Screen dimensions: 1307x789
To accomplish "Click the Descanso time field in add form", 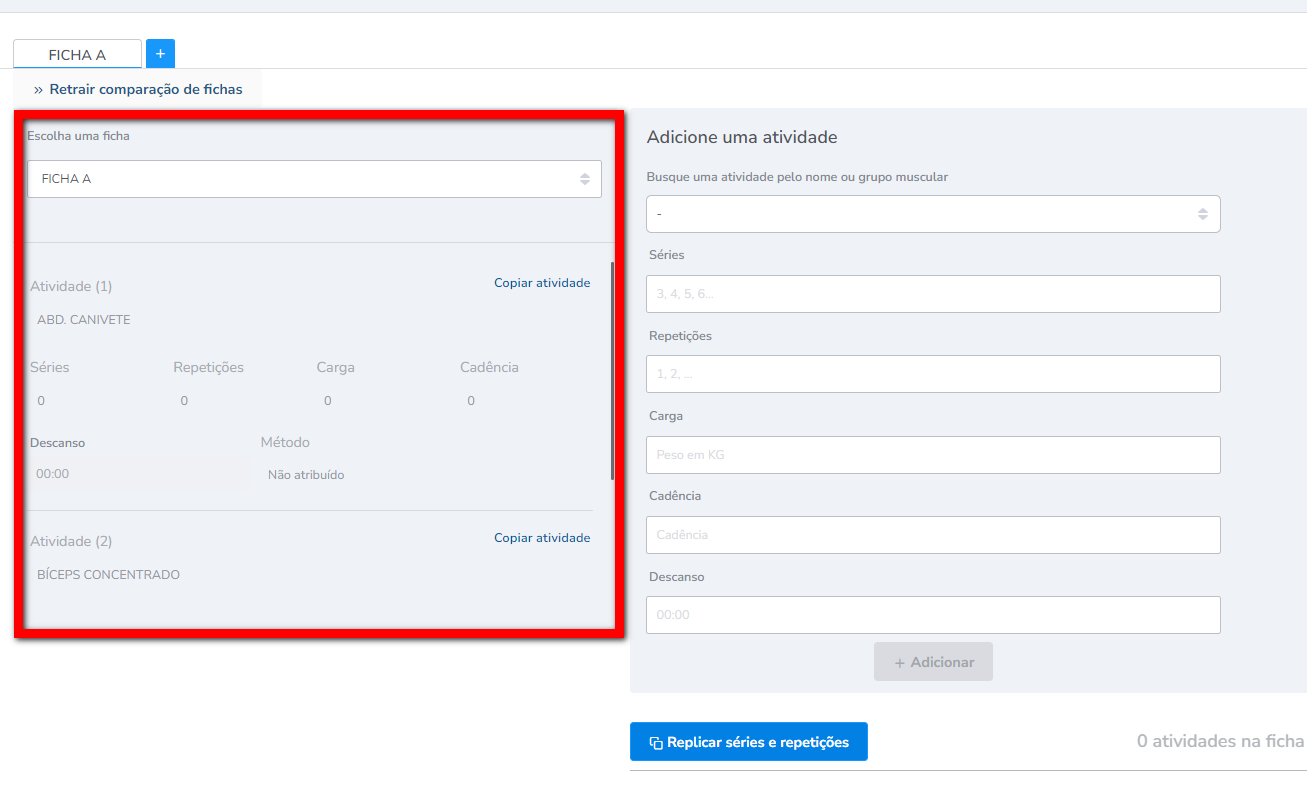I will click(x=932, y=615).
